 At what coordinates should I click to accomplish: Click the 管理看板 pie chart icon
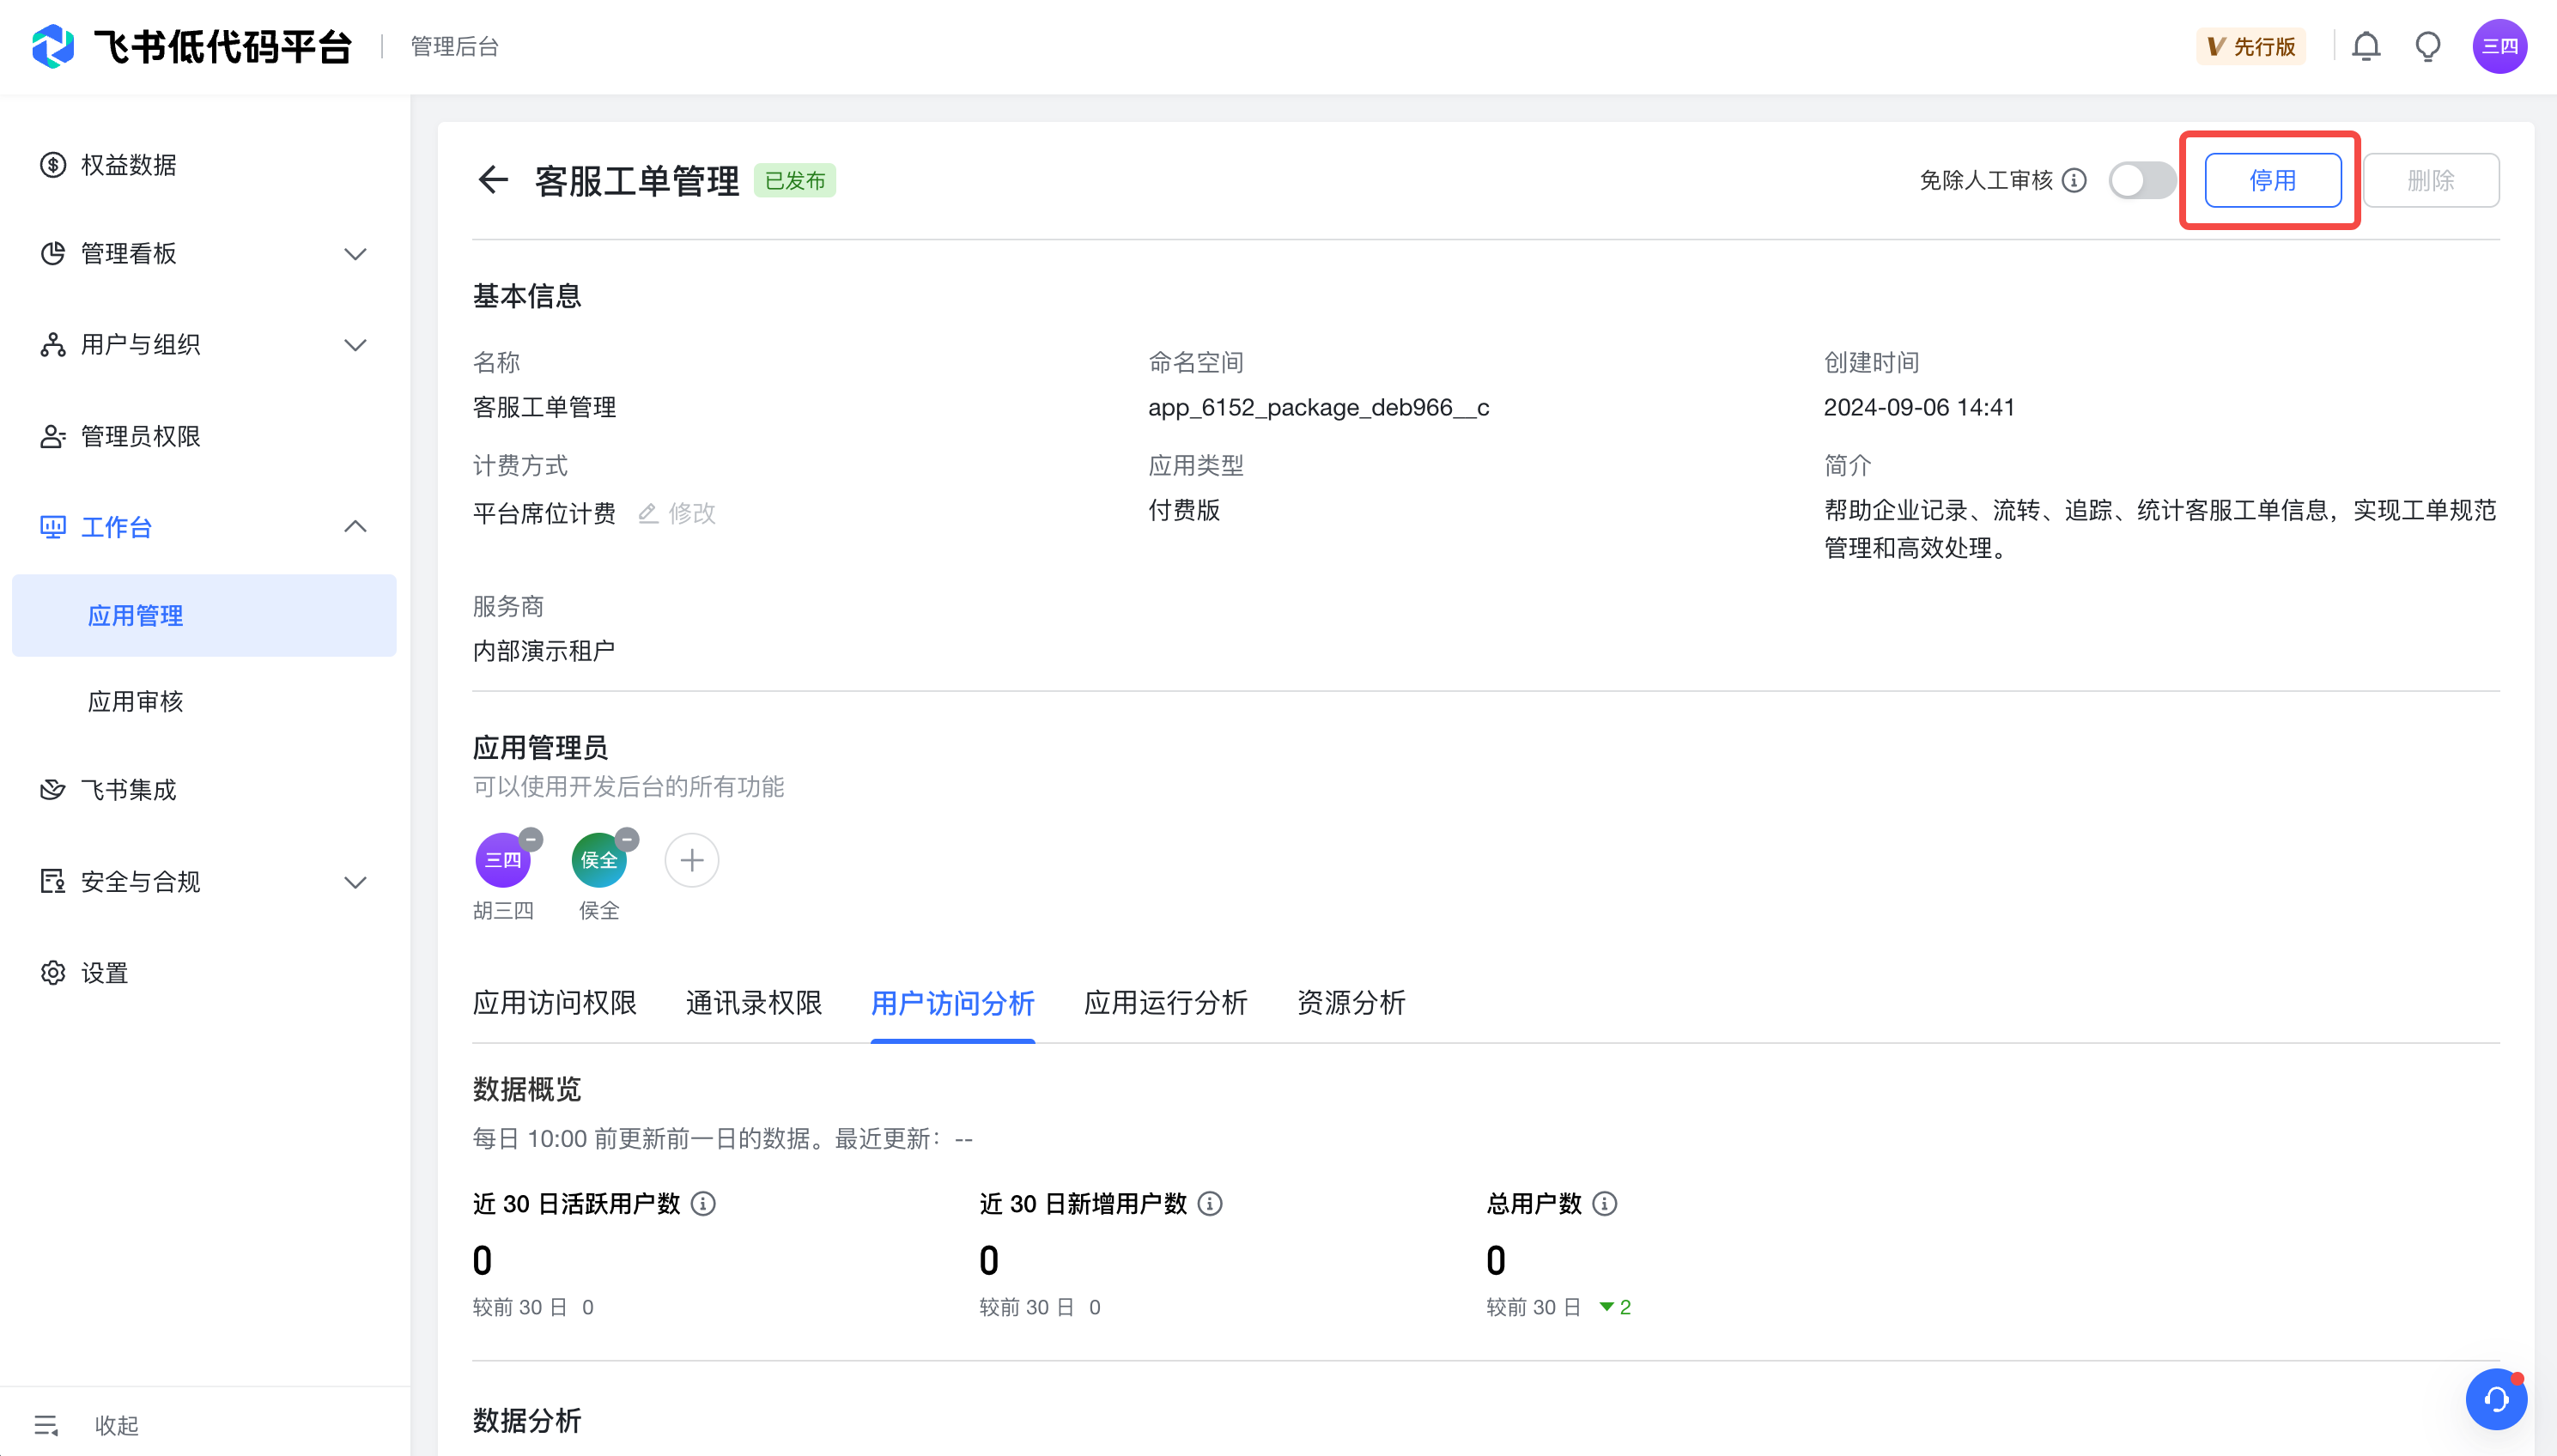(x=53, y=254)
